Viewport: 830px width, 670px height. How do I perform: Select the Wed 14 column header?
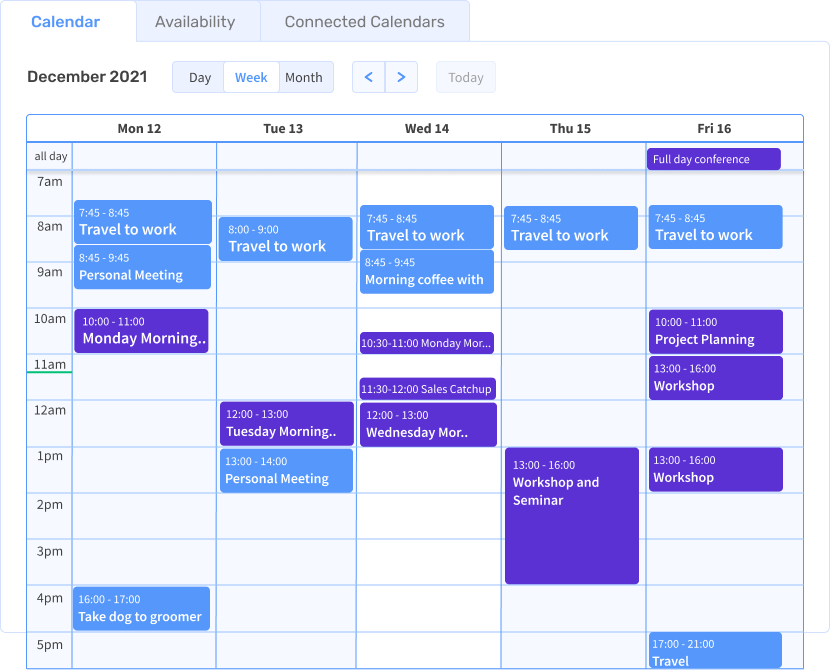pyautogui.click(x=427, y=129)
